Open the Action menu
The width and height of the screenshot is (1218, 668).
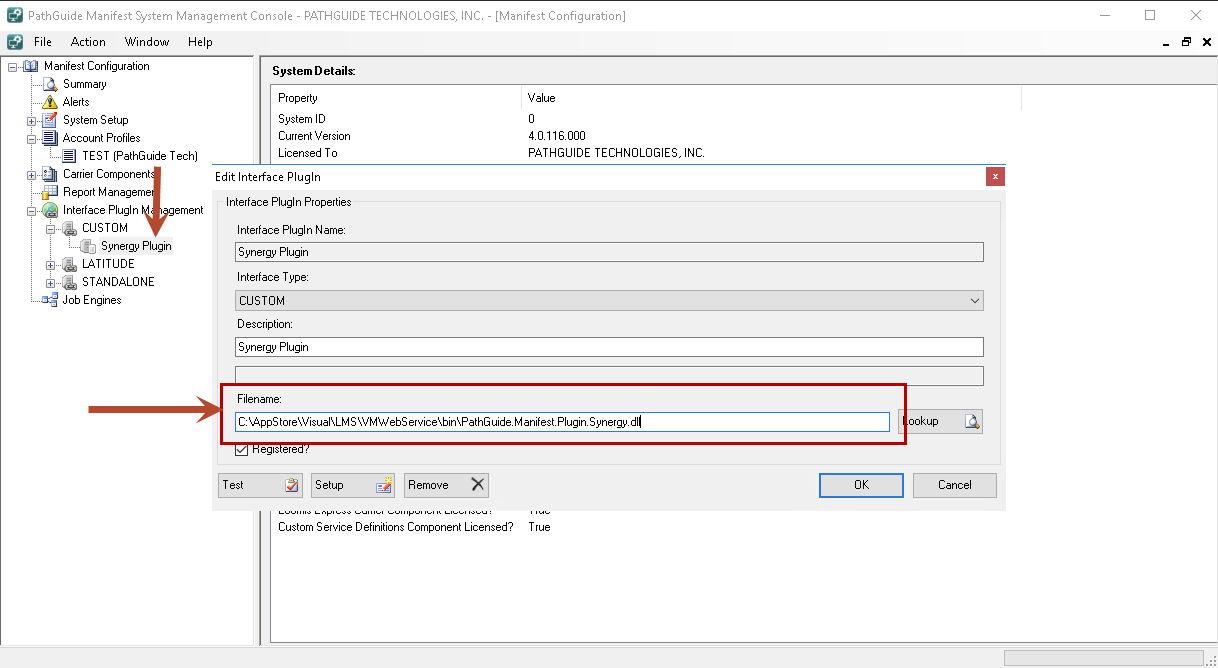pyautogui.click(x=88, y=42)
